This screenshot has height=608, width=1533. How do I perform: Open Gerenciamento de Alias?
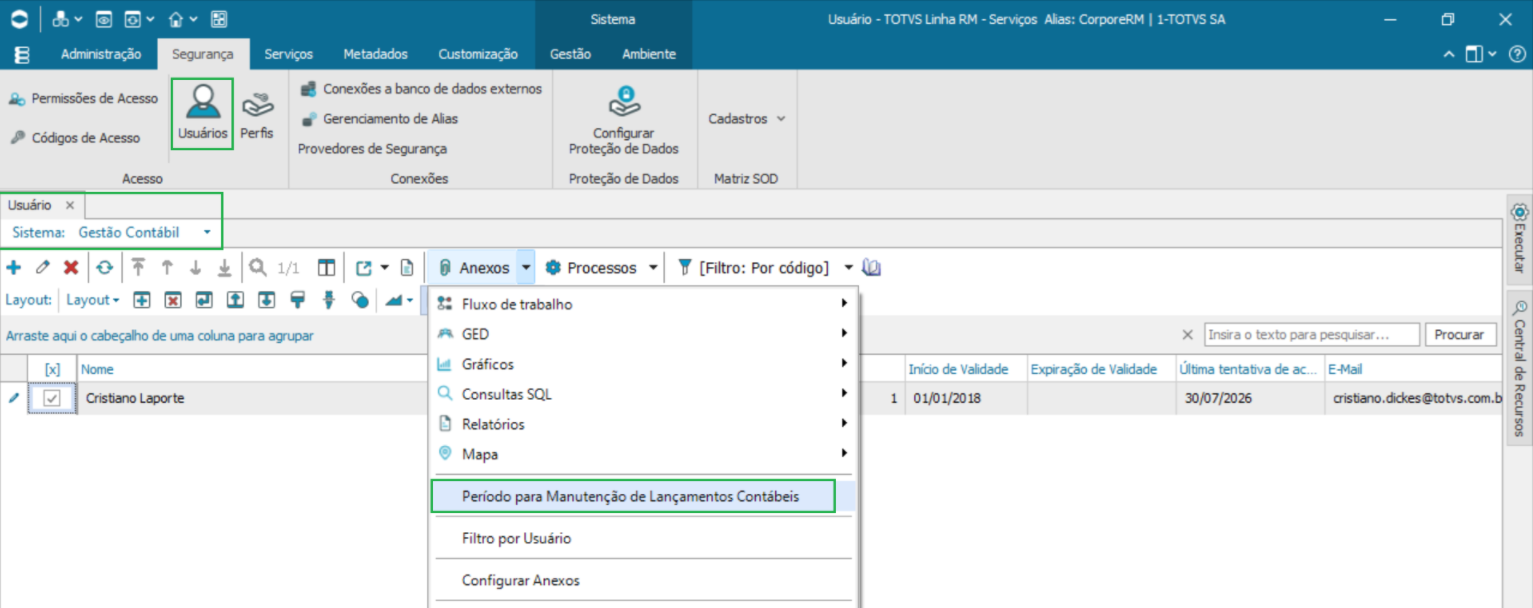click(379, 119)
